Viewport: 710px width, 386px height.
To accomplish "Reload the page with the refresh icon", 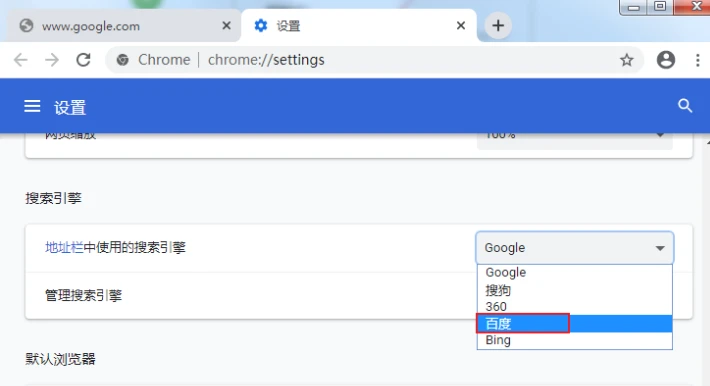I will [83, 60].
